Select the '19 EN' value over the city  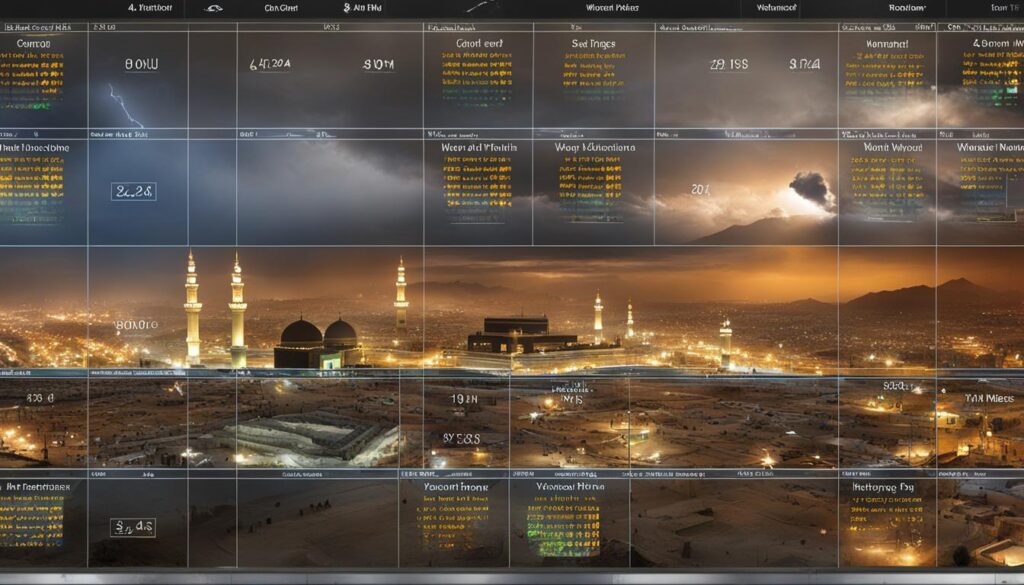pyautogui.click(x=463, y=398)
